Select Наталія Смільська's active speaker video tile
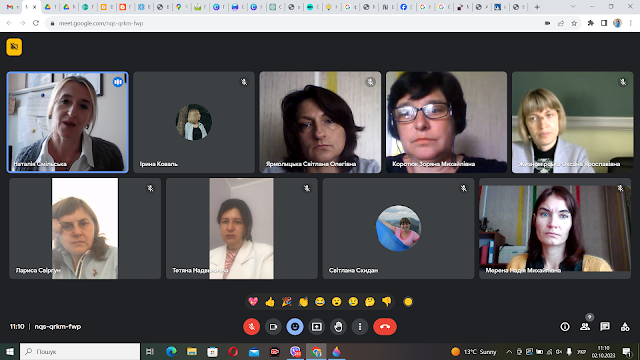Viewport: 640px width, 360px height. pos(68,122)
